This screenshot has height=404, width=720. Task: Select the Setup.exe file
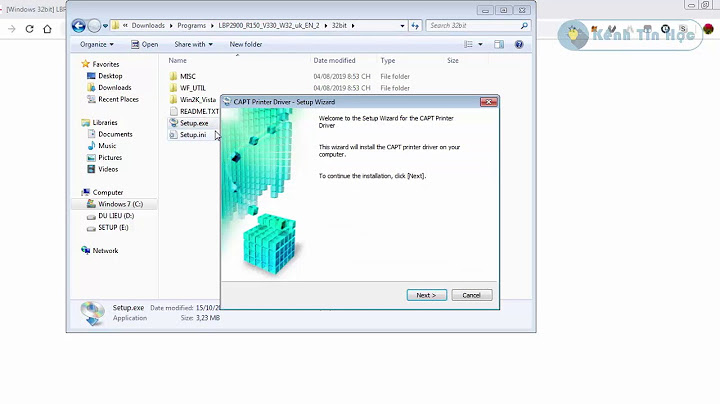pos(194,123)
